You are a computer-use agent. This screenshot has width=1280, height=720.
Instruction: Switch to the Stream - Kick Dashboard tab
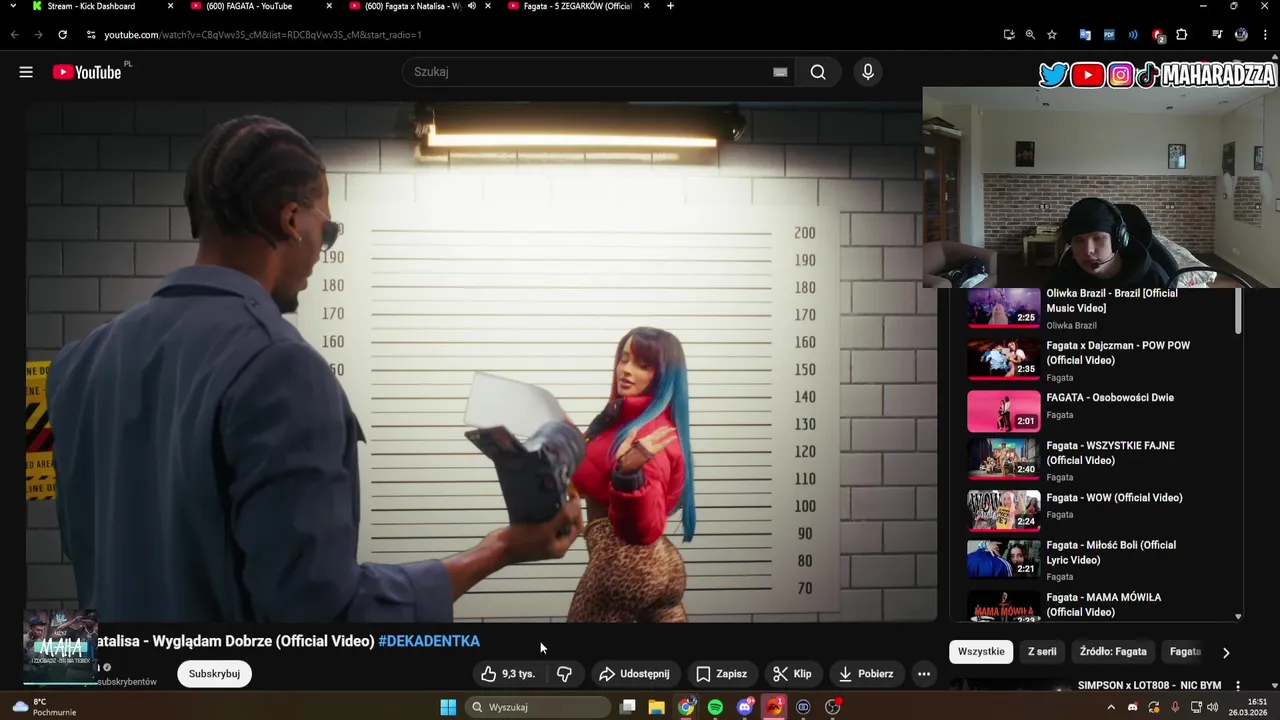(90, 6)
